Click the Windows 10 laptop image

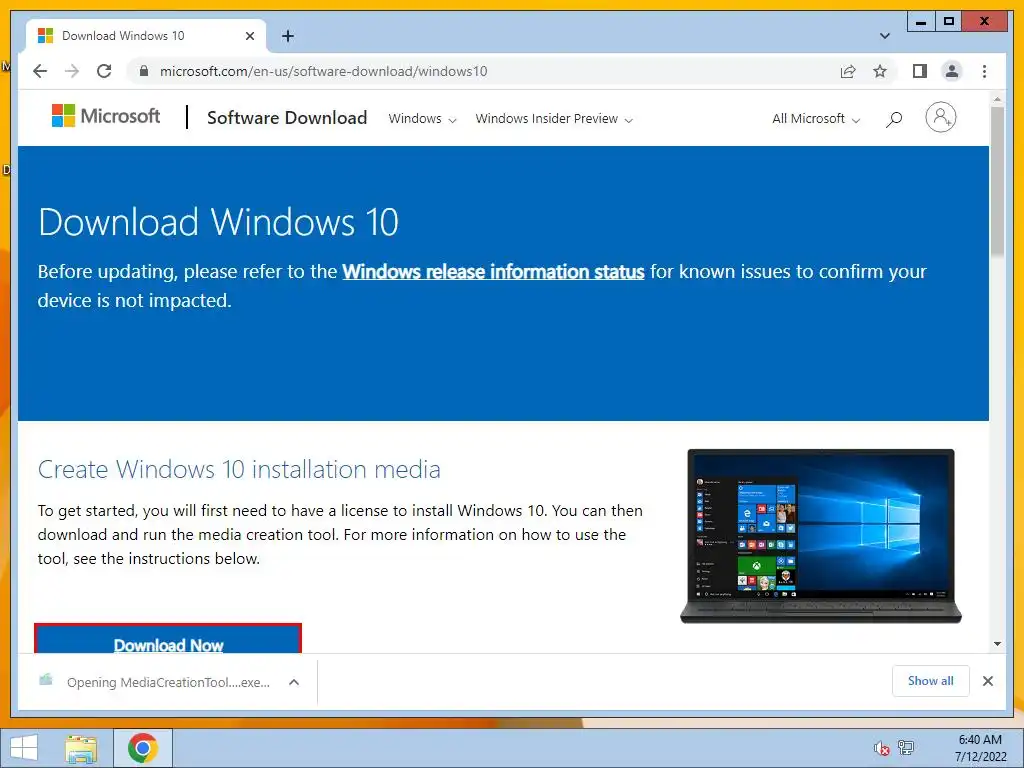(x=821, y=536)
